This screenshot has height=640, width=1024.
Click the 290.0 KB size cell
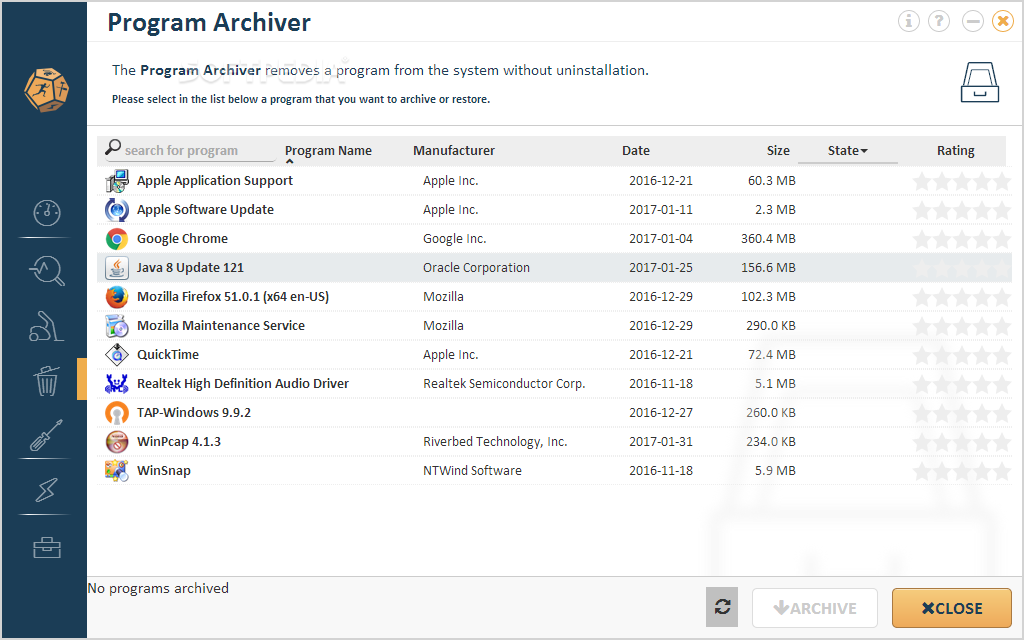coord(771,325)
